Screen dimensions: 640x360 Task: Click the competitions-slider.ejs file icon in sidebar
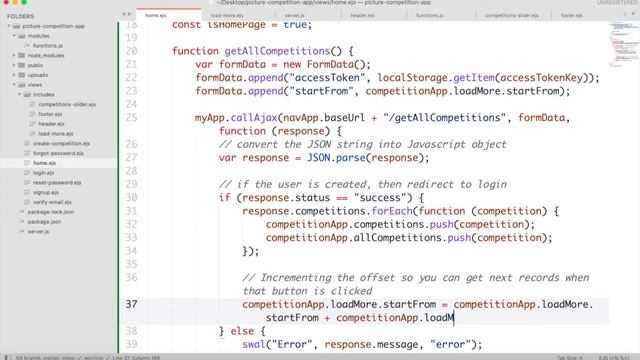point(32,104)
